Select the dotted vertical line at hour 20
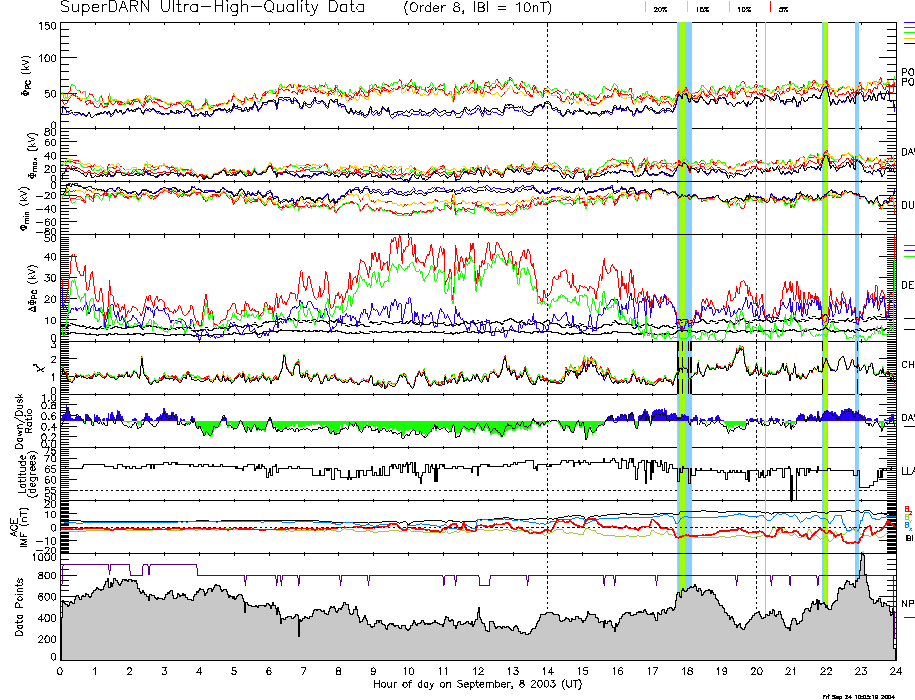The image size is (915, 700). pos(756,300)
